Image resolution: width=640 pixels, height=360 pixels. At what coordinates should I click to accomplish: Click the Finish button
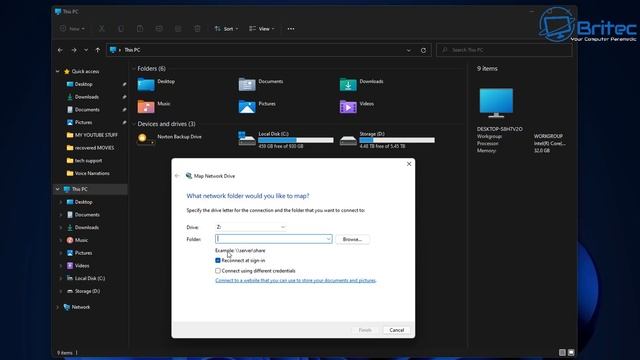[365, 330]
